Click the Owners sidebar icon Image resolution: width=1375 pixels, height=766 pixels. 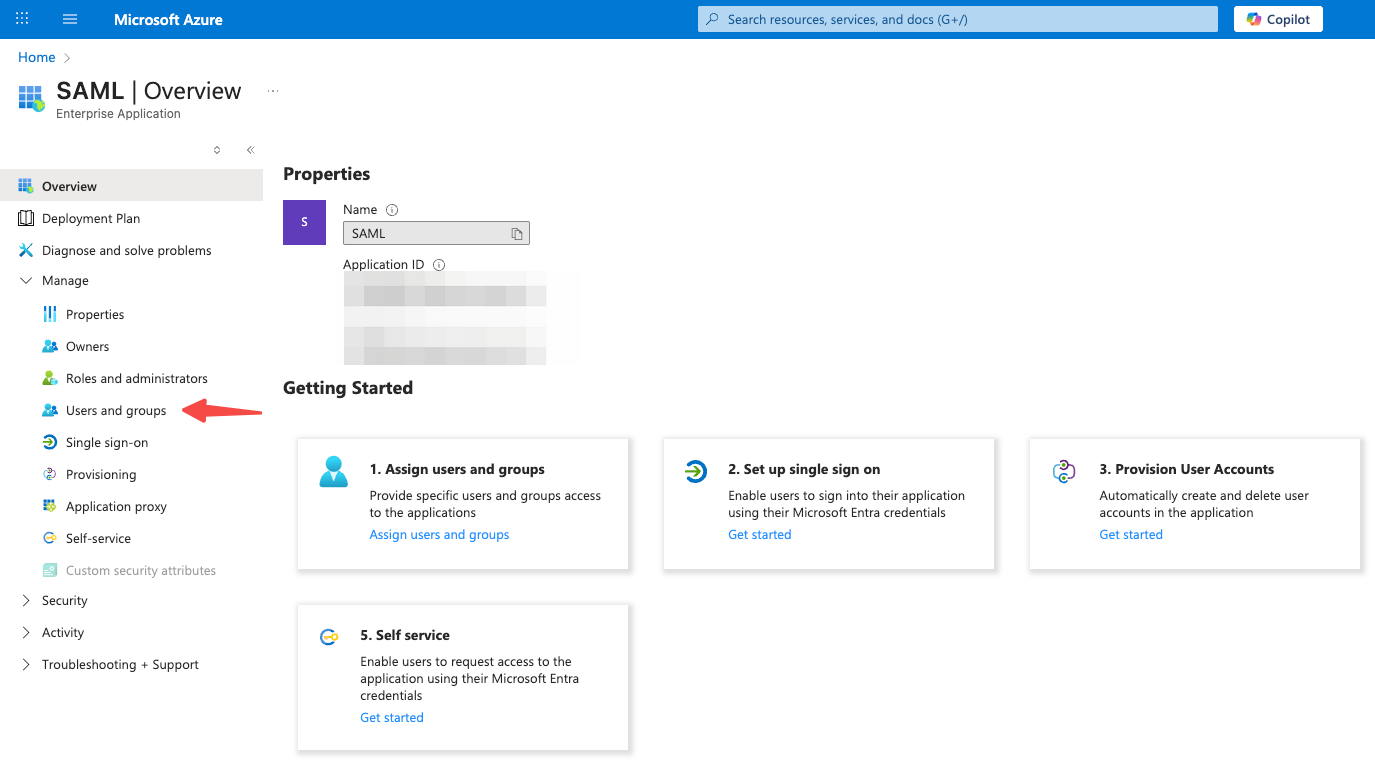(49, 346)
